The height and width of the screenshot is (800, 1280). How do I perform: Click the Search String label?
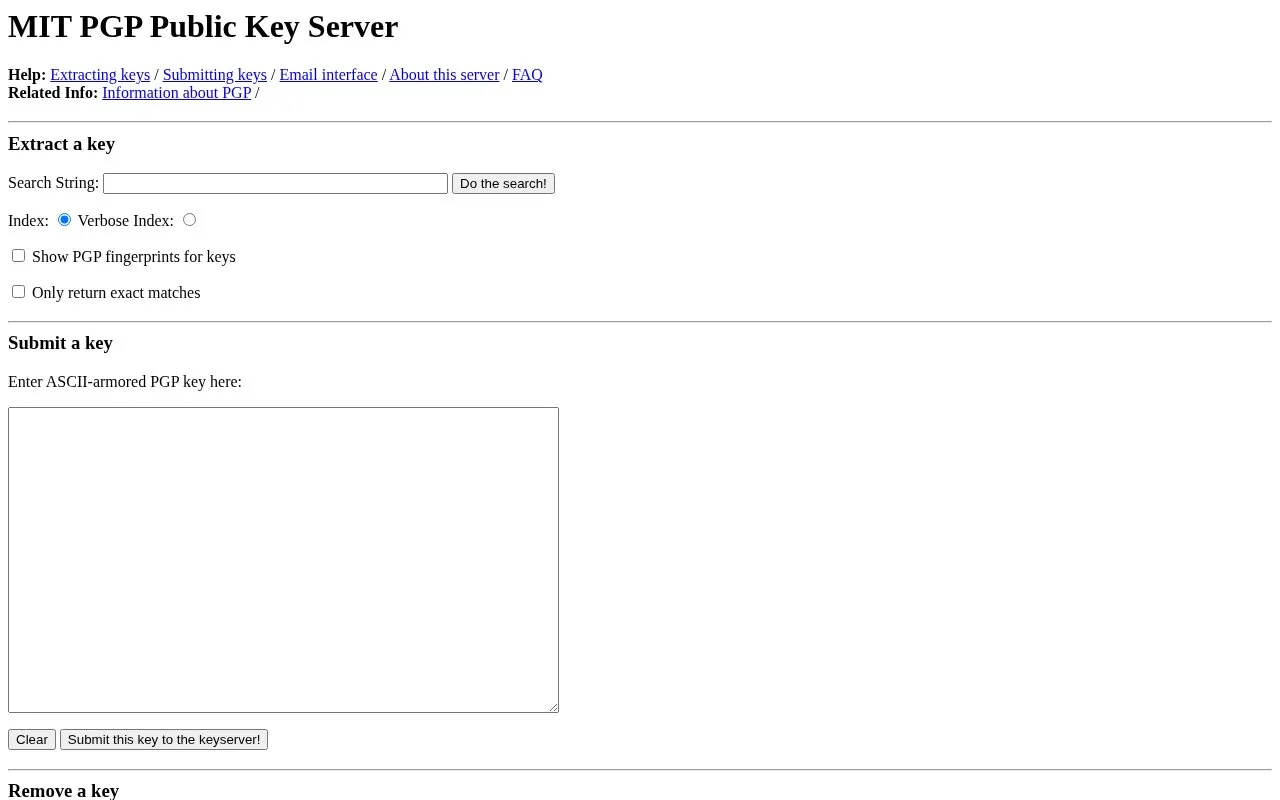pos(53,183)
